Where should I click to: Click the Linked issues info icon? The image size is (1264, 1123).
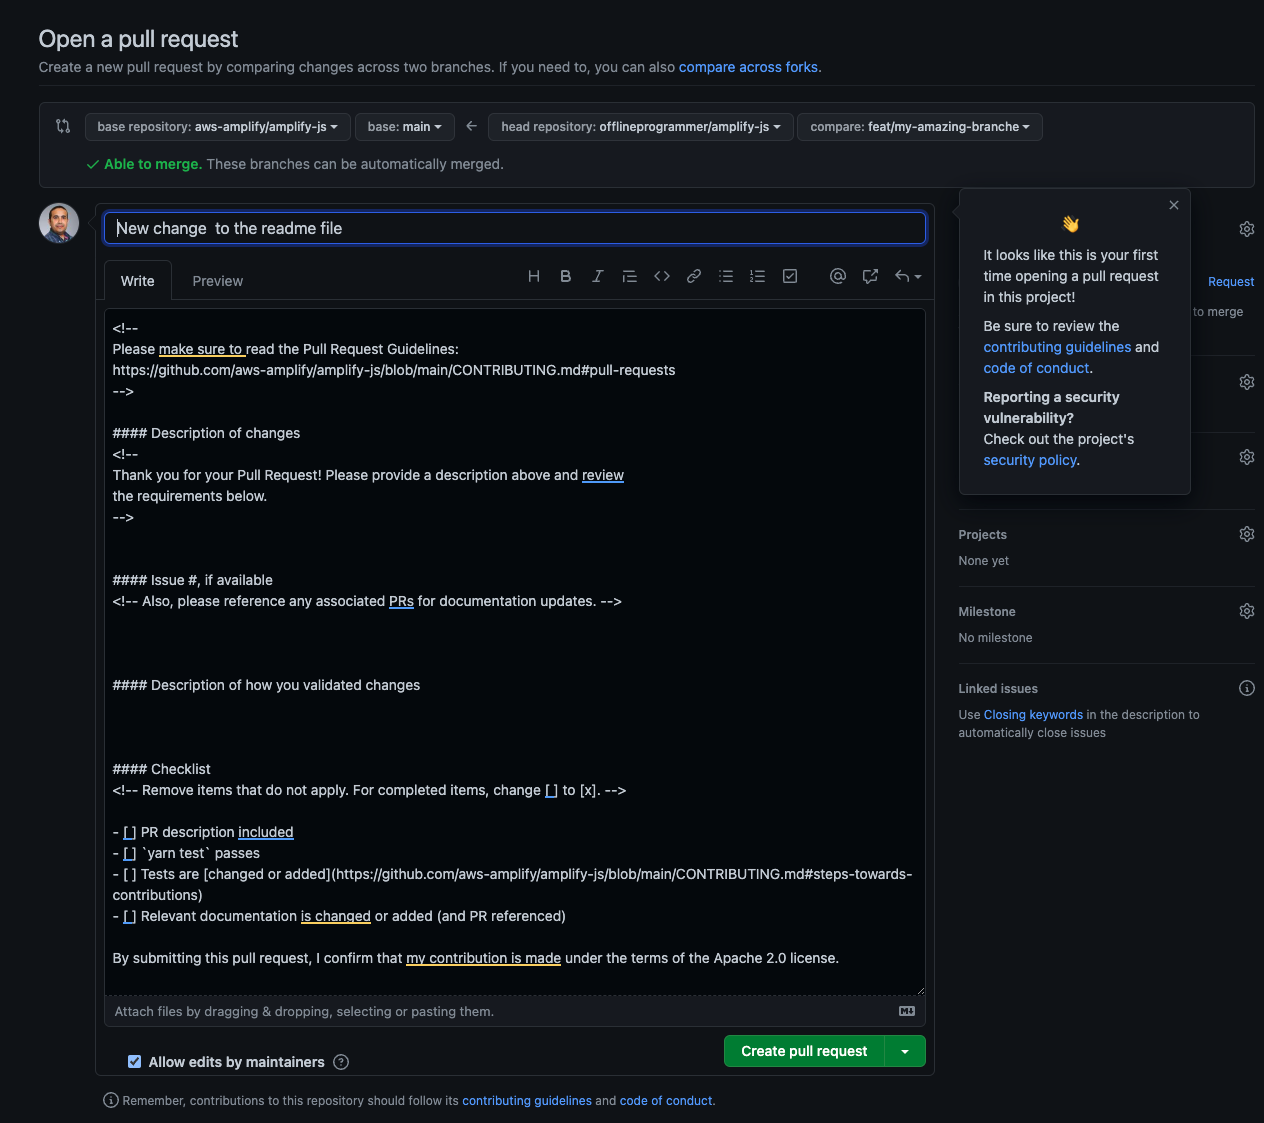(x=1247, y=688)
